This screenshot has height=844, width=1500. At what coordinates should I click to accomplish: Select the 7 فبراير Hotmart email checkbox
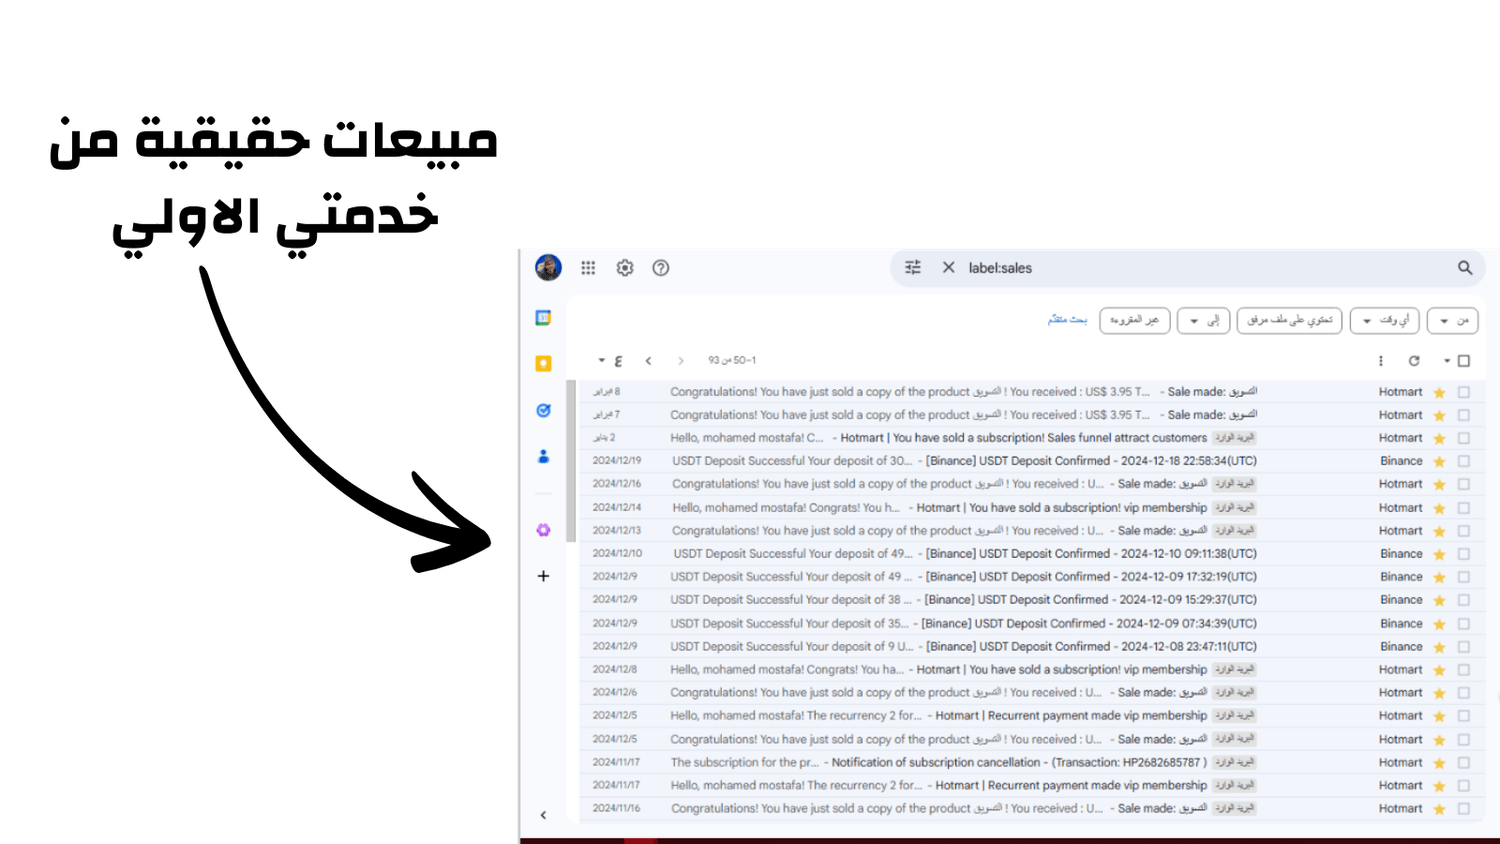pyautogui.click(x=1464, y=415)
